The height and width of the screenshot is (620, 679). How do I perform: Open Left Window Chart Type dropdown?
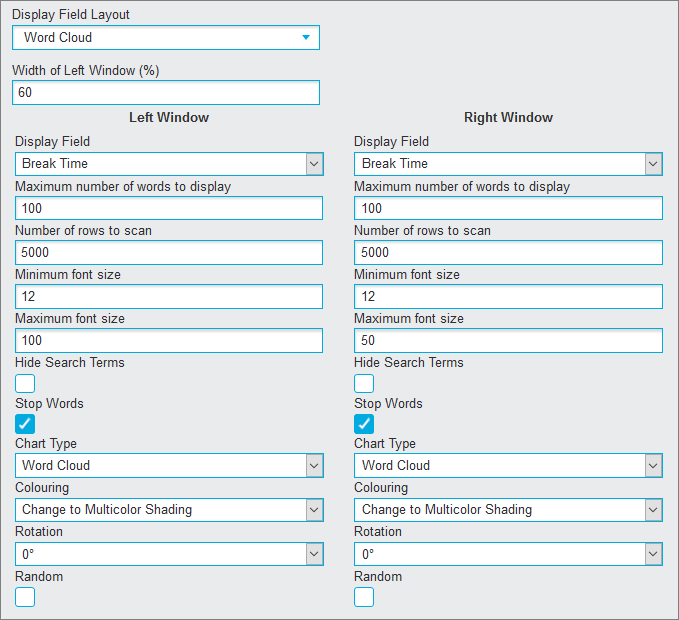pos(169,465)
